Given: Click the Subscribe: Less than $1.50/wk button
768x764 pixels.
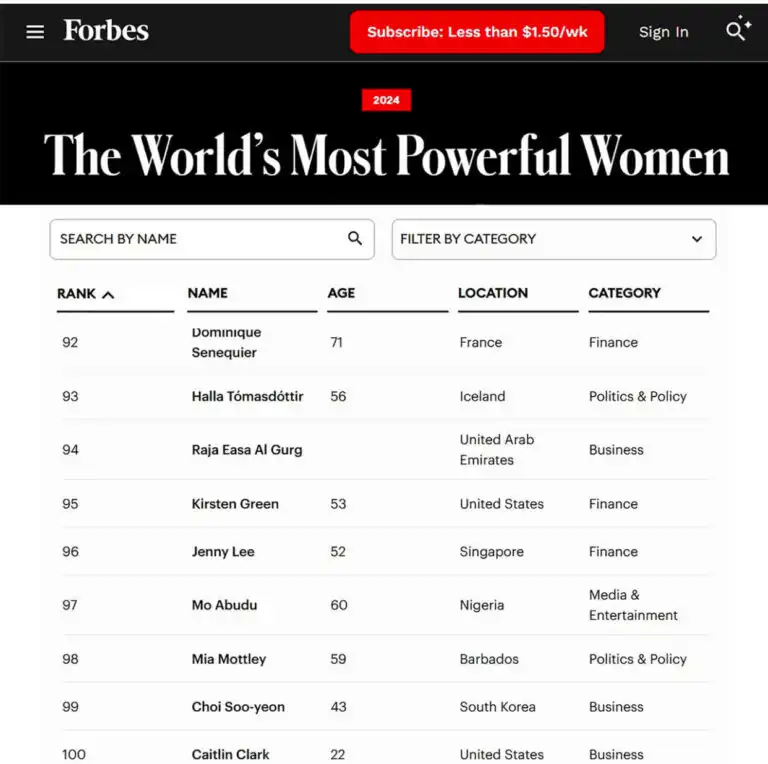Looking at the screenshot, I should click(477, 32).
